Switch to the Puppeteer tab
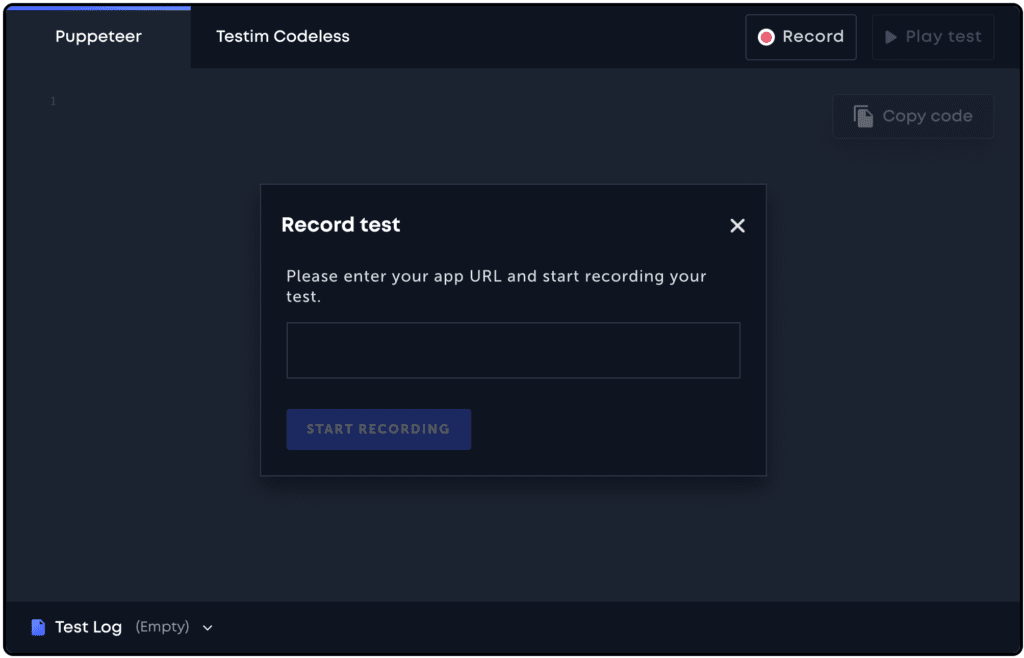Image resolution: width=1024 pixels, height=658 pixels. (x=98, y=37)
